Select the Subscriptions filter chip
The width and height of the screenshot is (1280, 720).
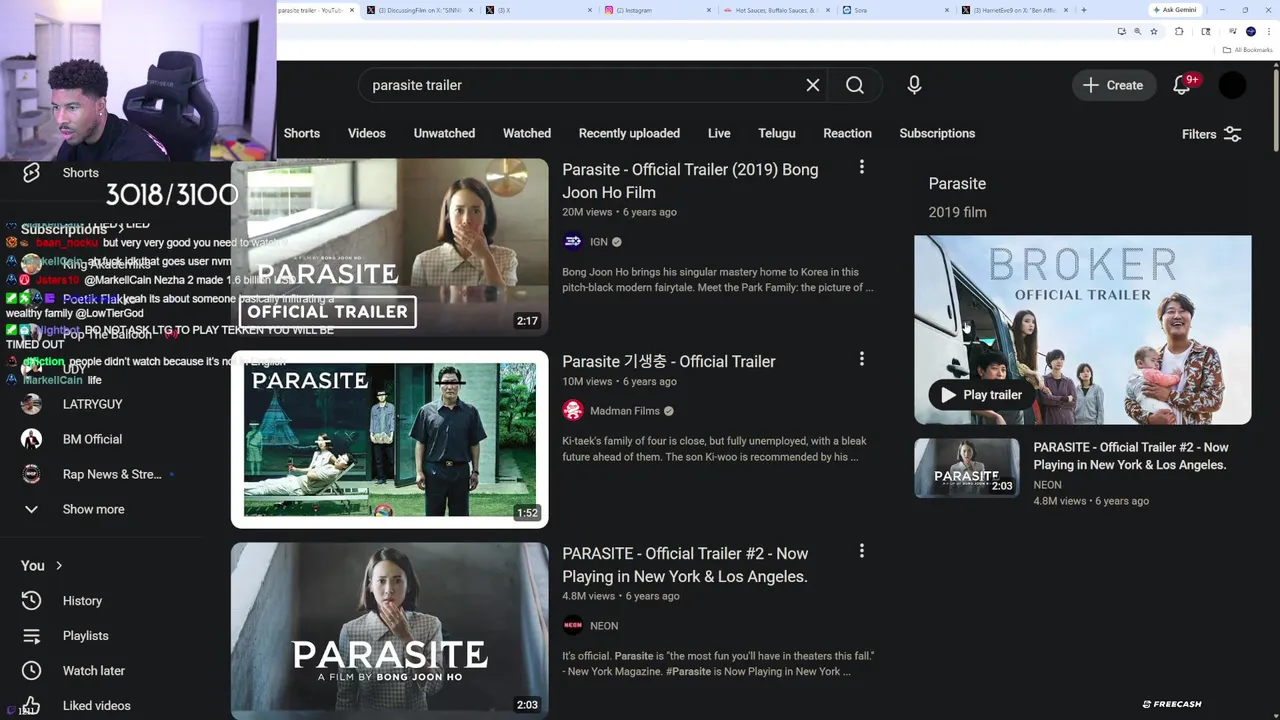click(x=937, y=133)
